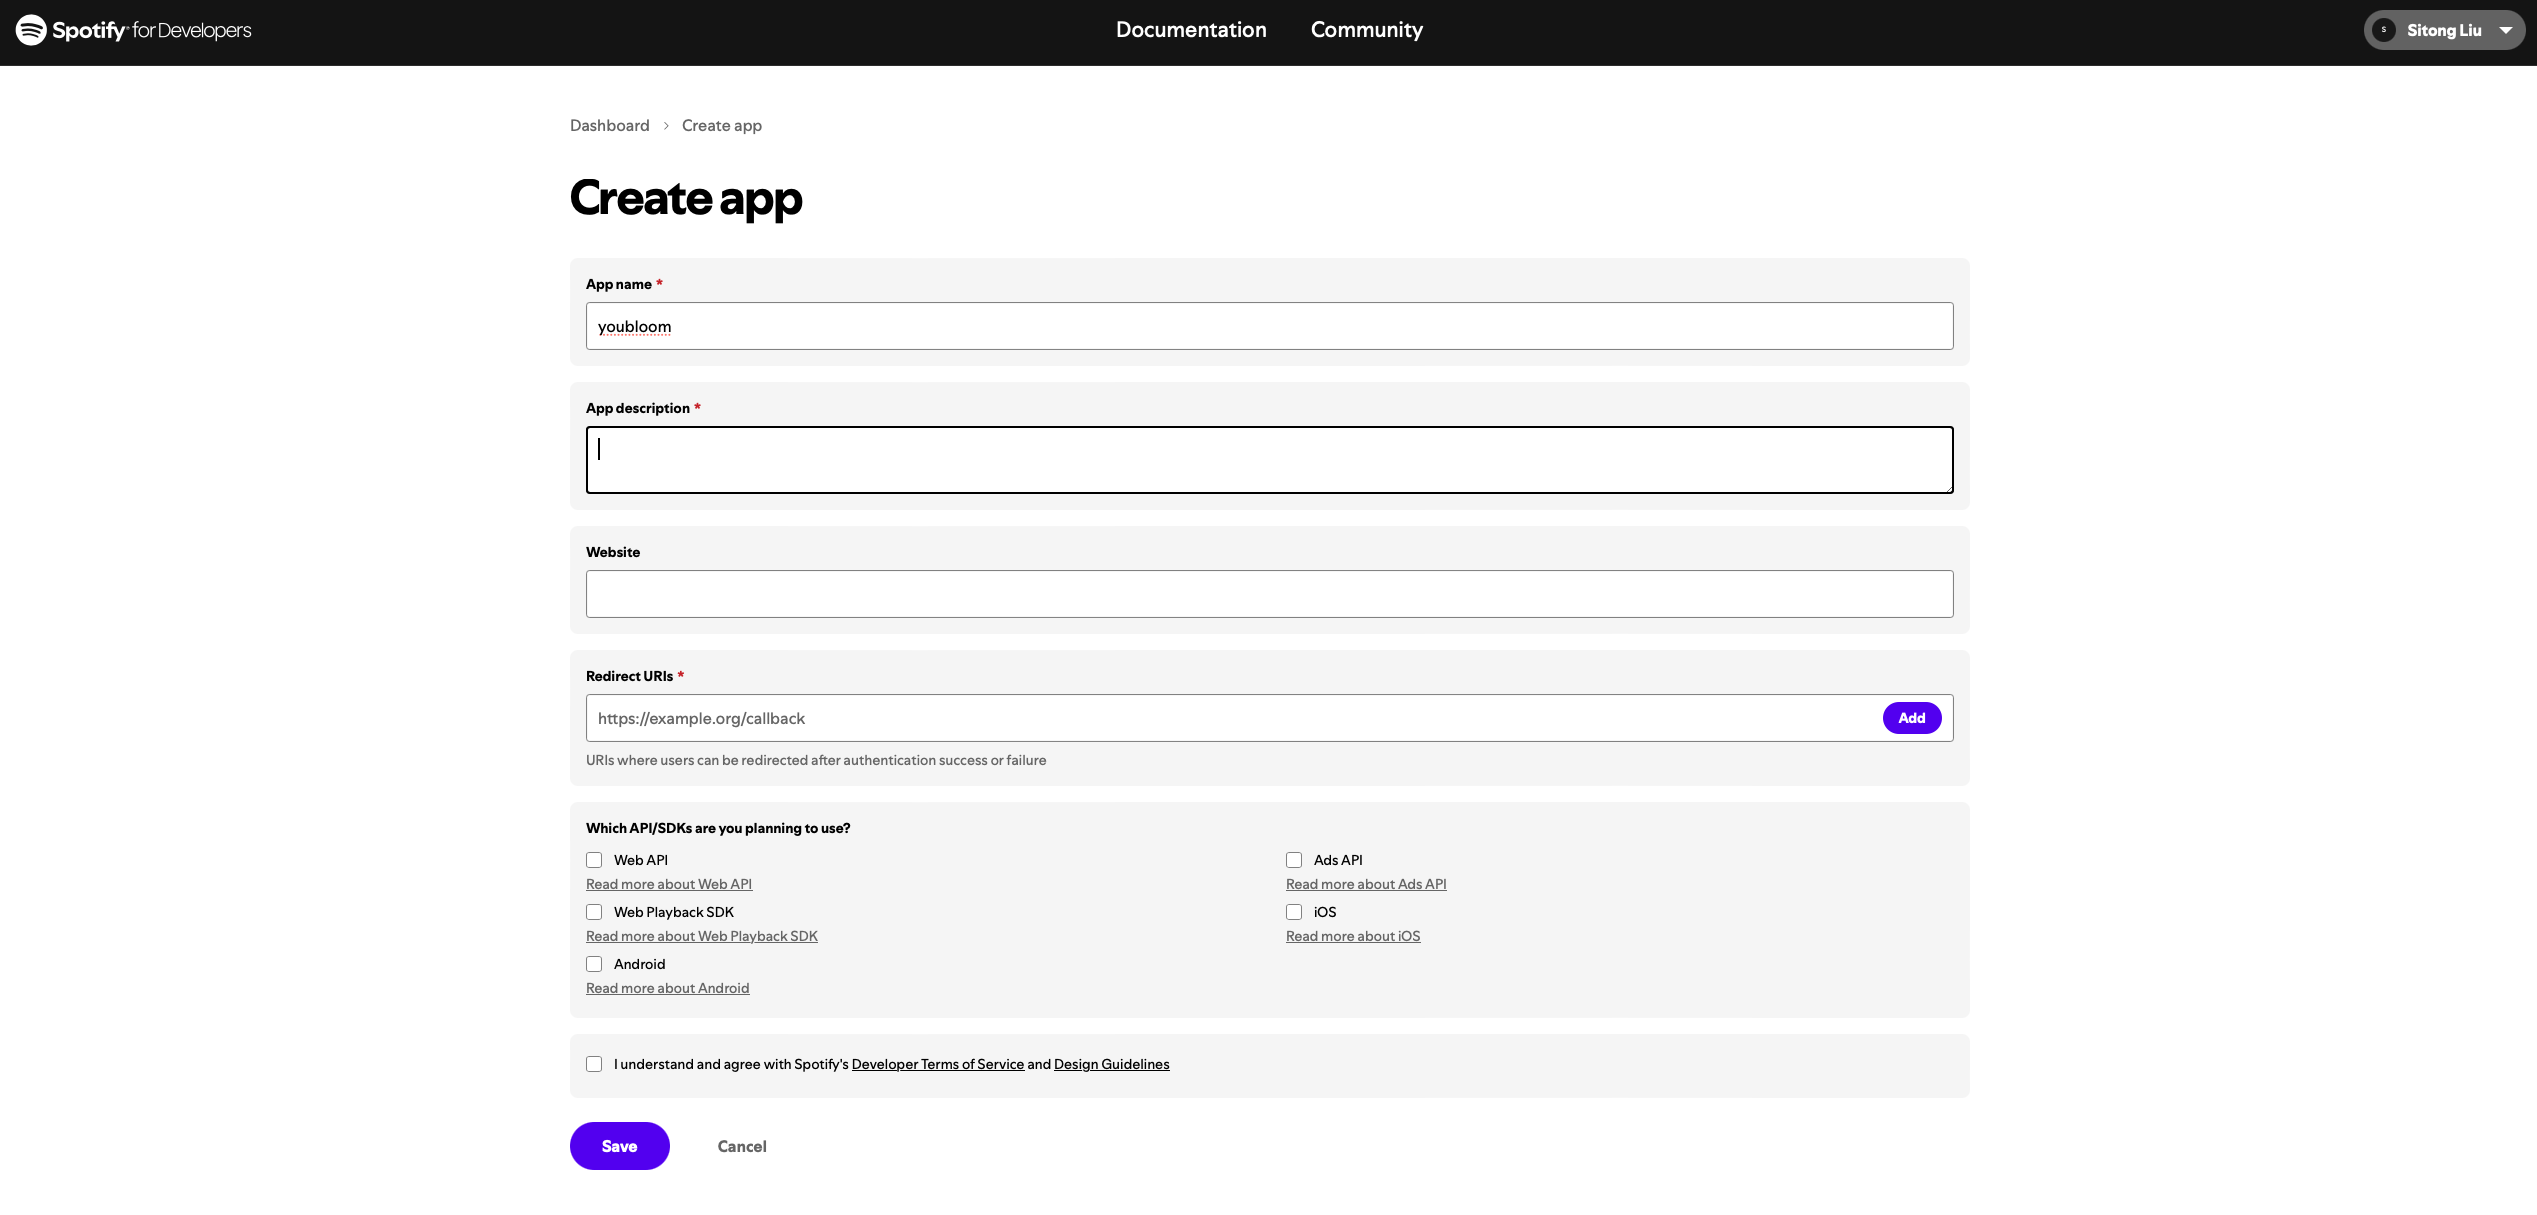2537x1215 pixels.
Task: Check the Web API checkbox
Action: click(594, 860)
